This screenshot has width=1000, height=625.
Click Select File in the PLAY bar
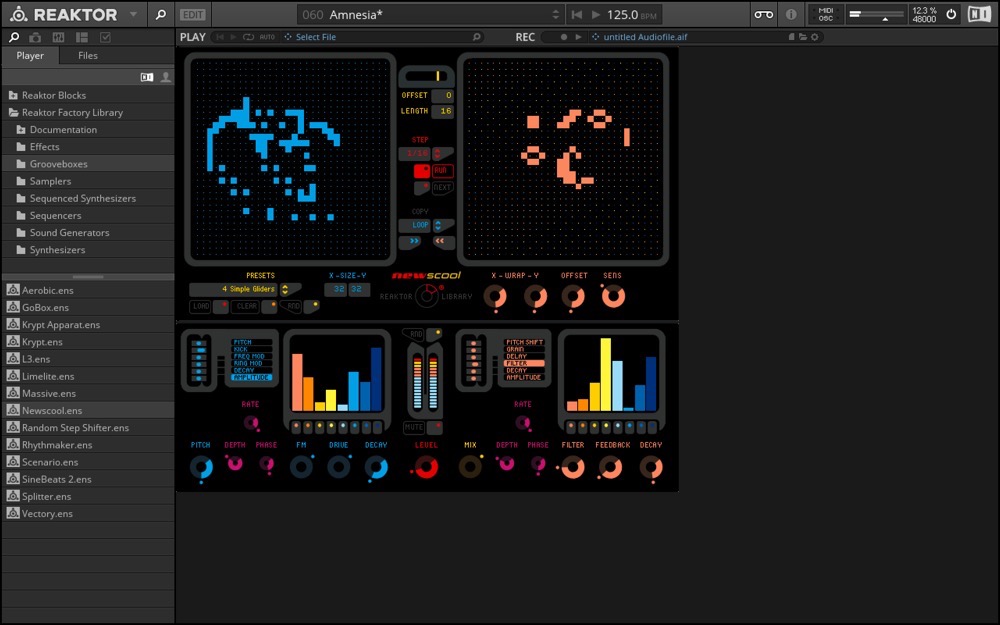tap(316, 37)
